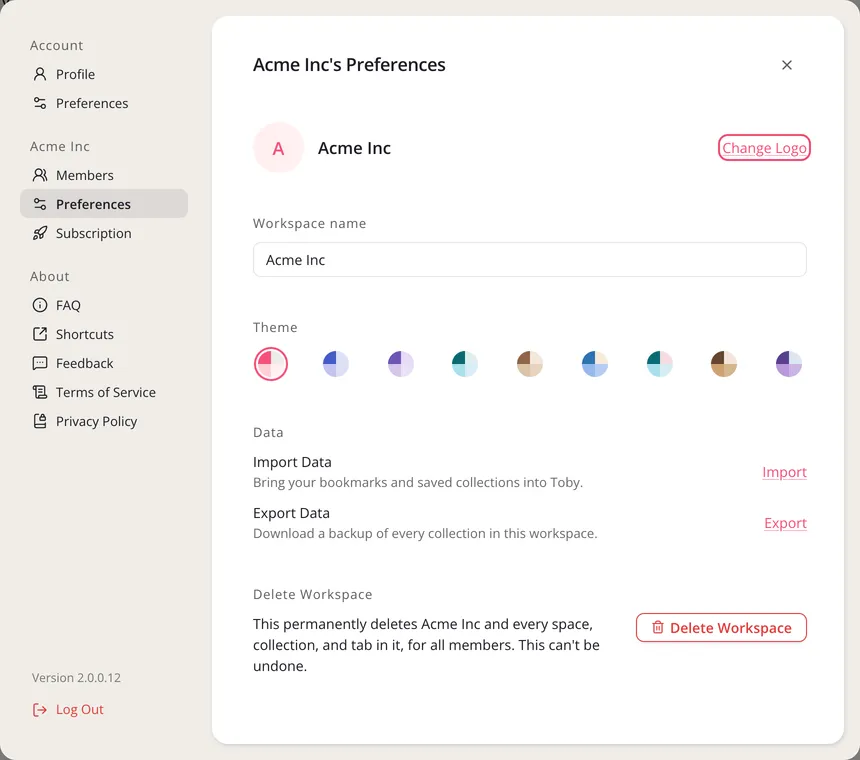
Task: Open the Subscription page
Action: [104, 233]
